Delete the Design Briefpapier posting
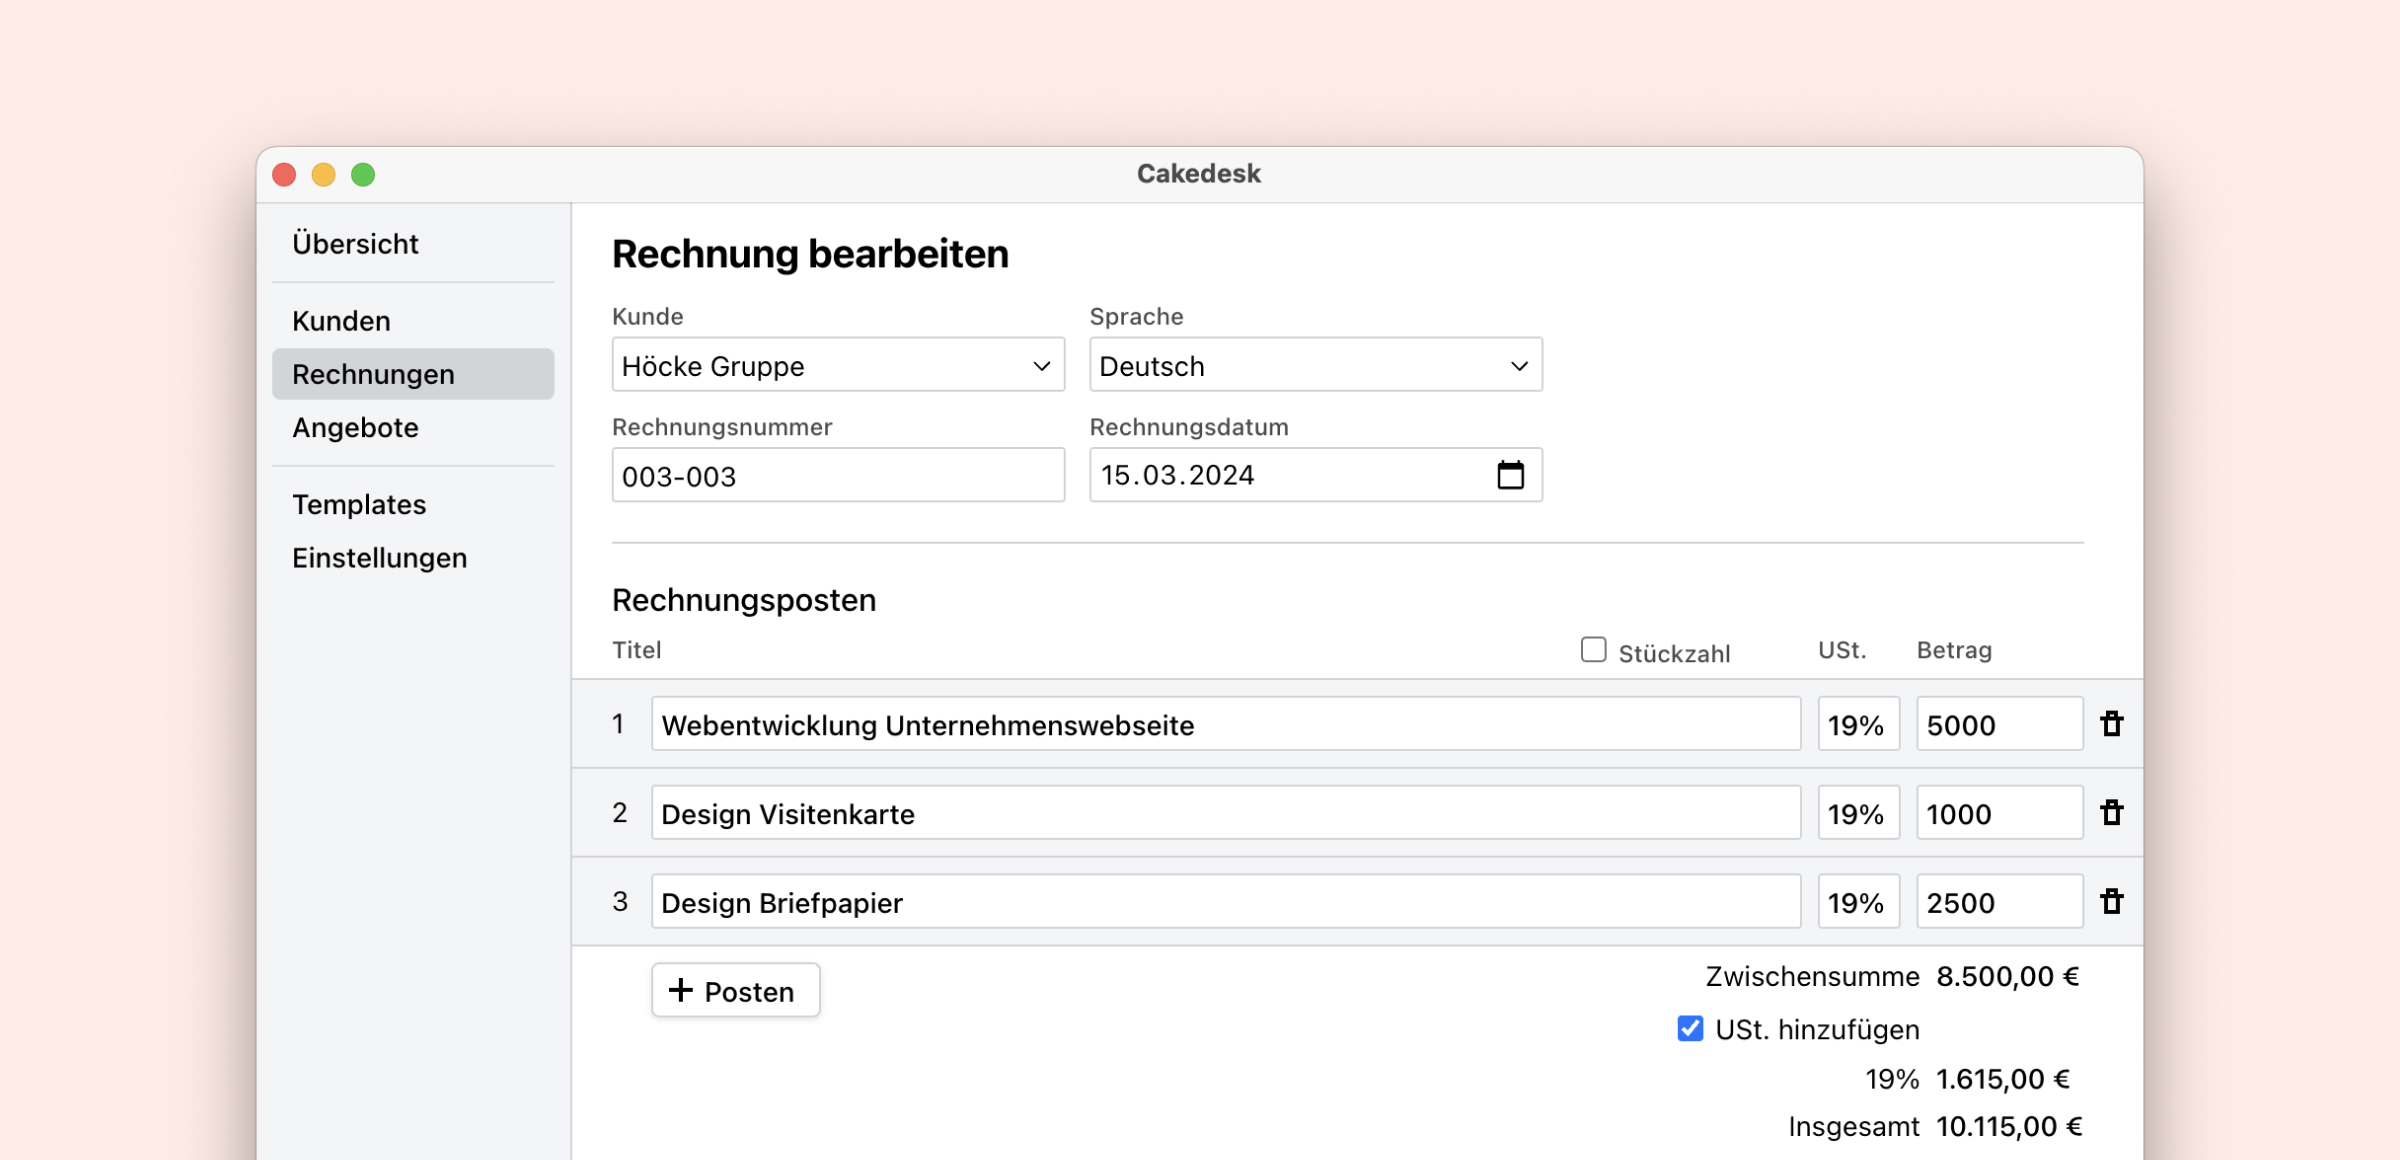 coord(2114,901)
